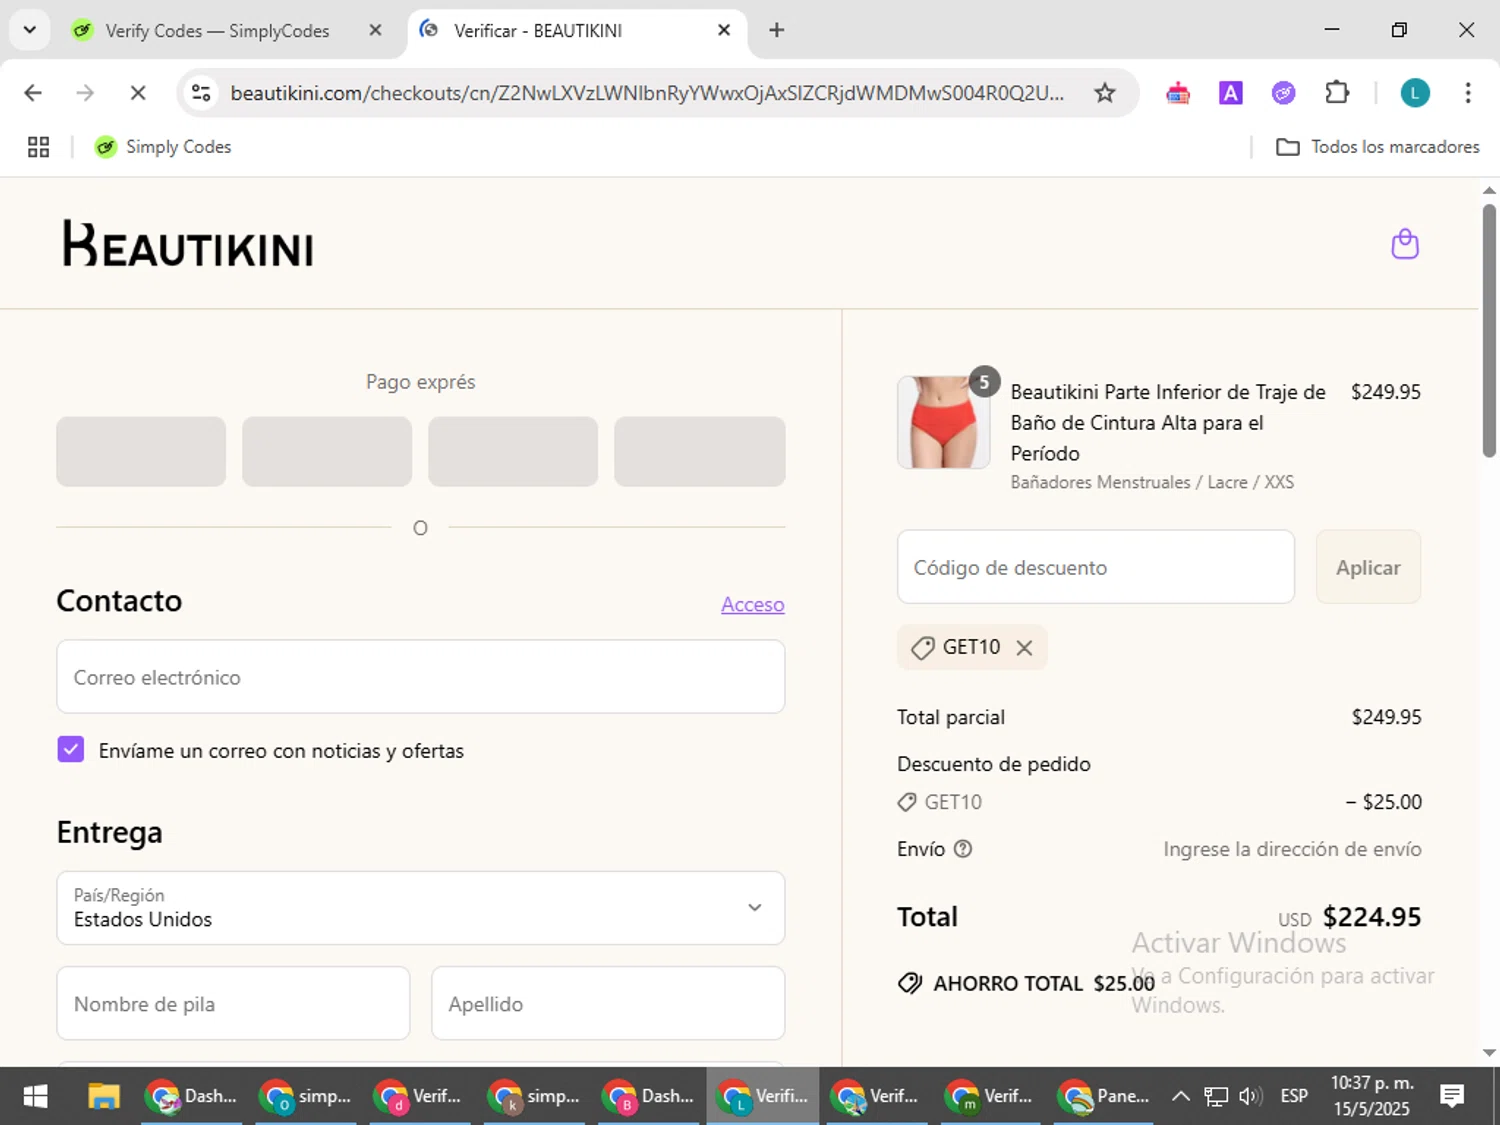Open Todos los marcadores folder
This screenshot has width=1500, height=1125.
[1378, 147]
